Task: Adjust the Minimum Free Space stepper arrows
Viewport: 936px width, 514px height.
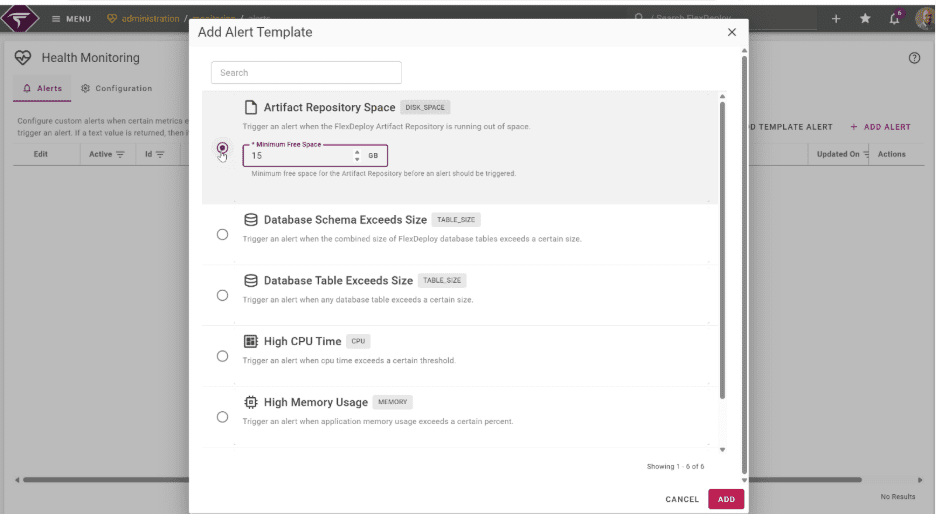Action: 357,156
